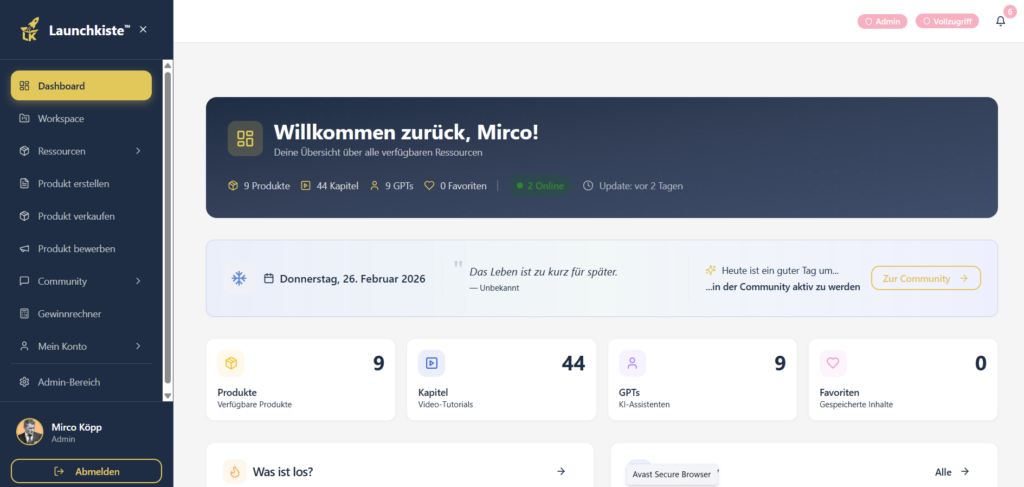Click the large dashboard icon in welcome banner

point(245,138)
